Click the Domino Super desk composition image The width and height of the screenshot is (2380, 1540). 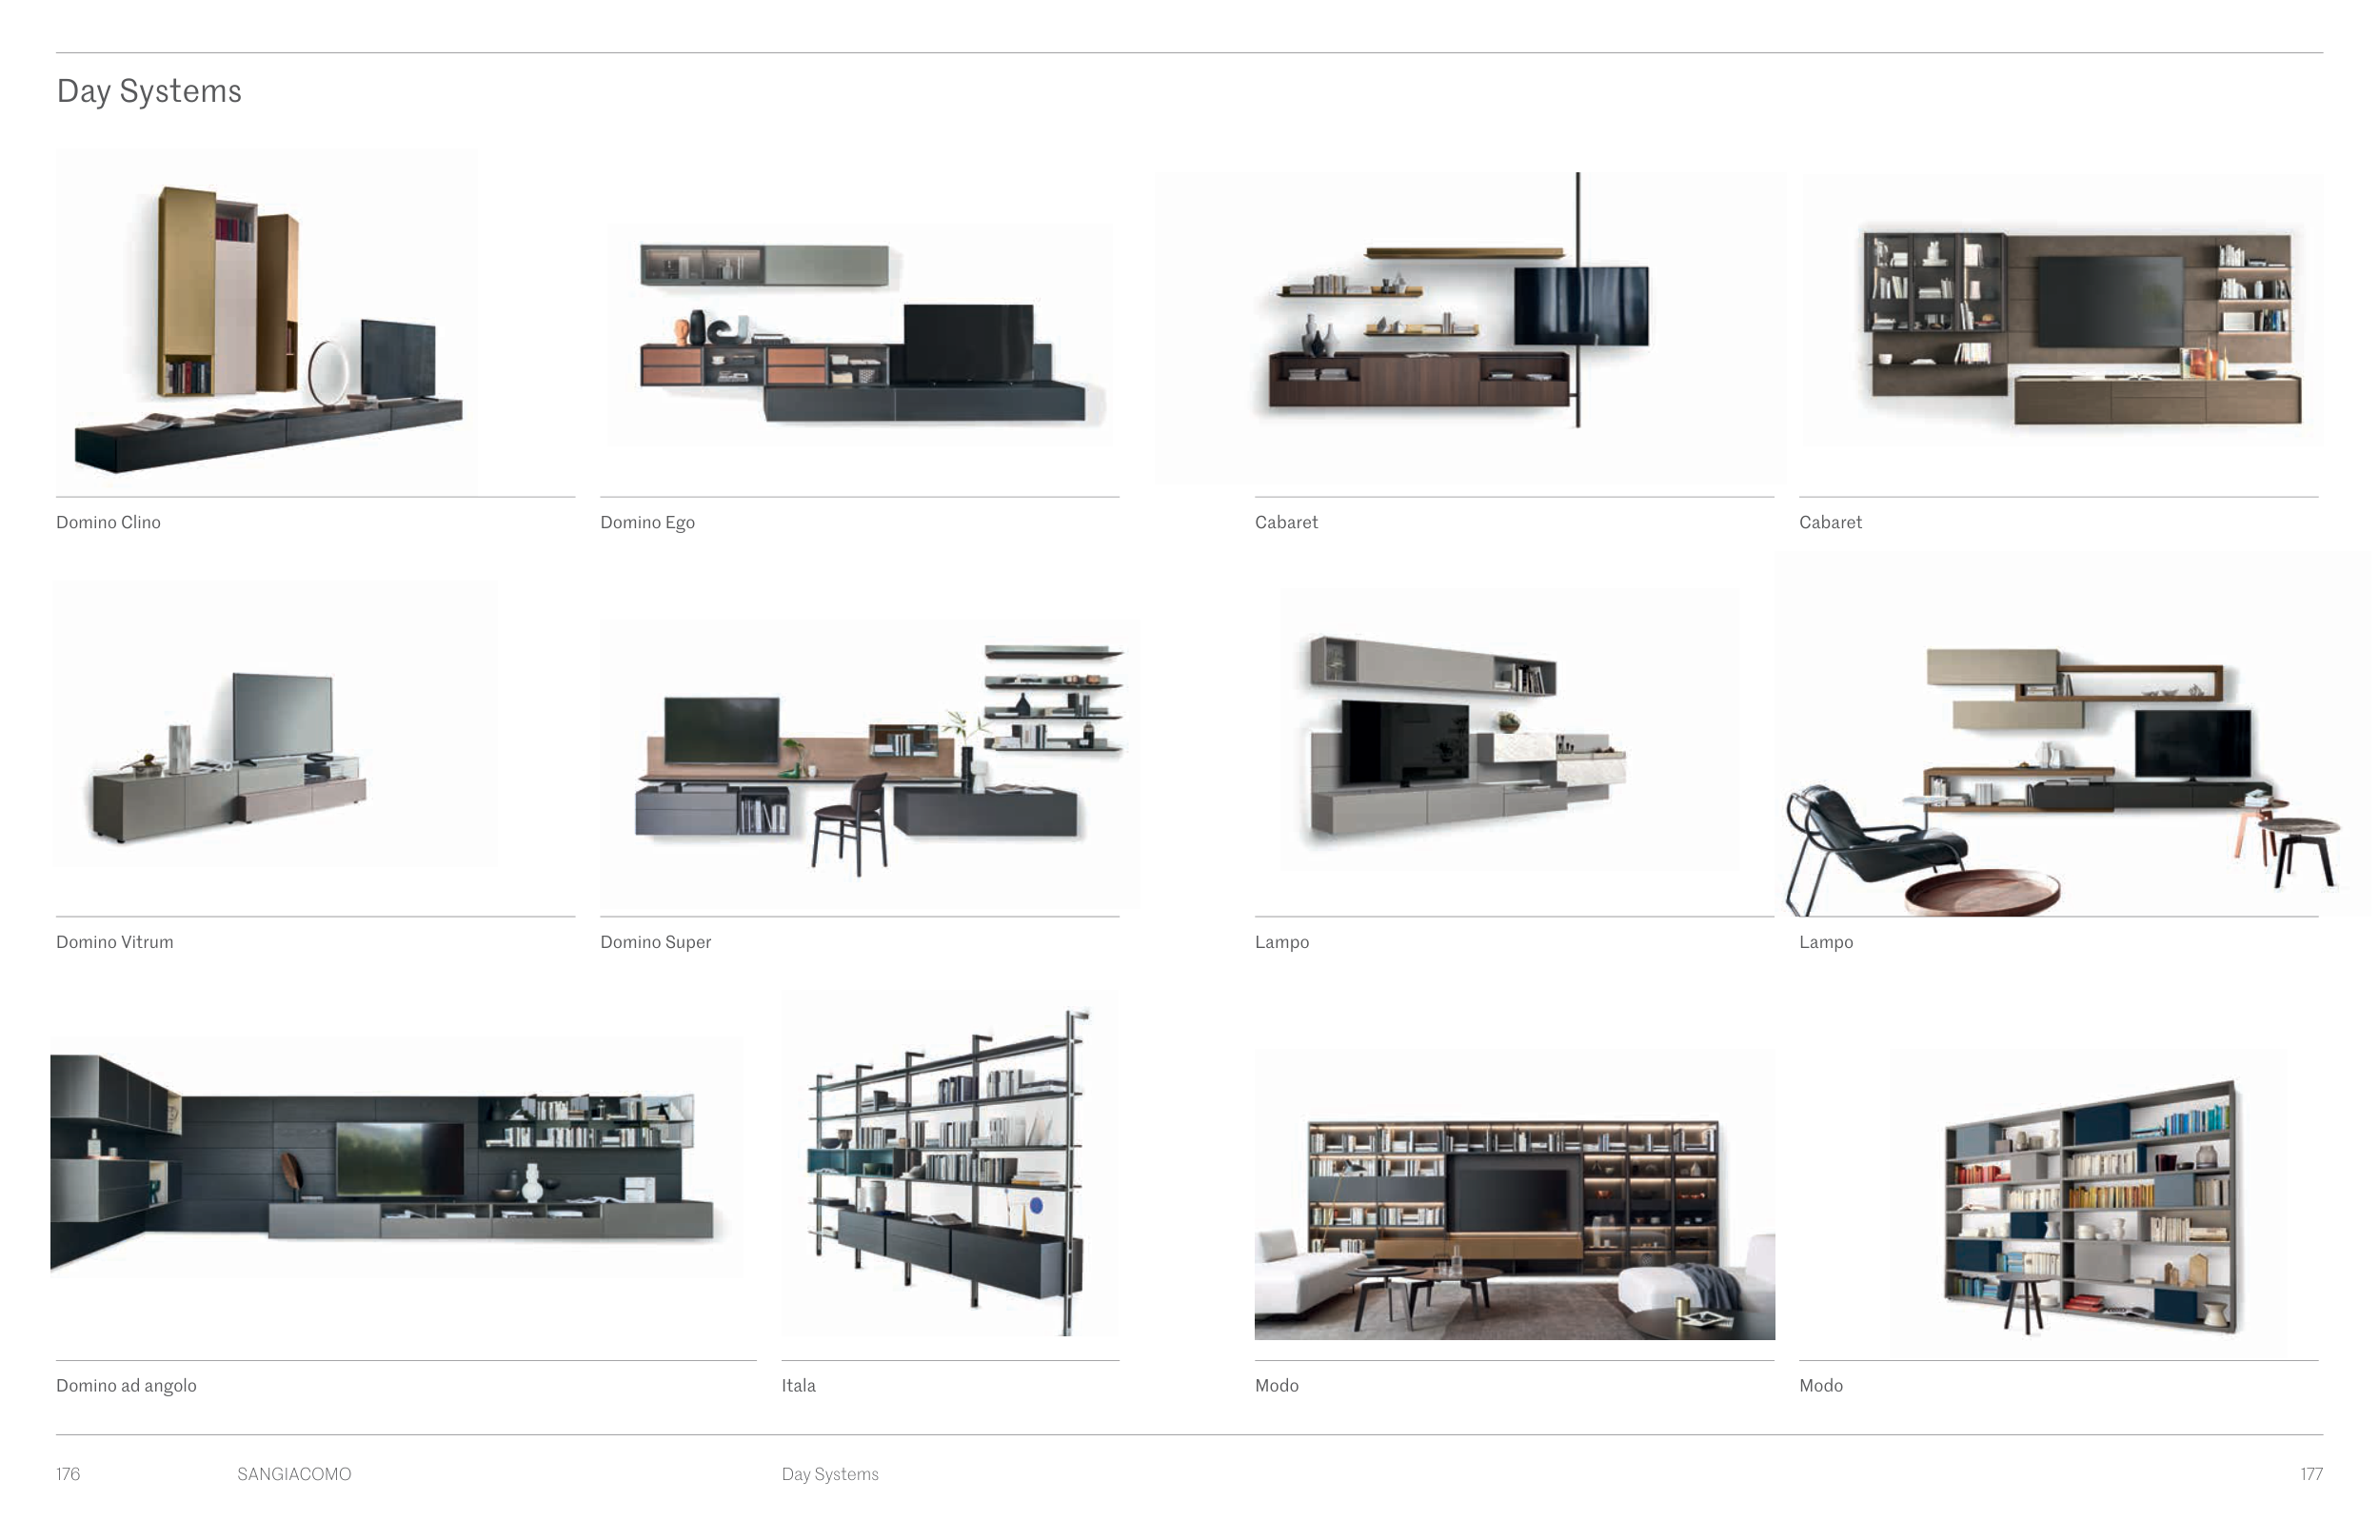pos(868,765)
